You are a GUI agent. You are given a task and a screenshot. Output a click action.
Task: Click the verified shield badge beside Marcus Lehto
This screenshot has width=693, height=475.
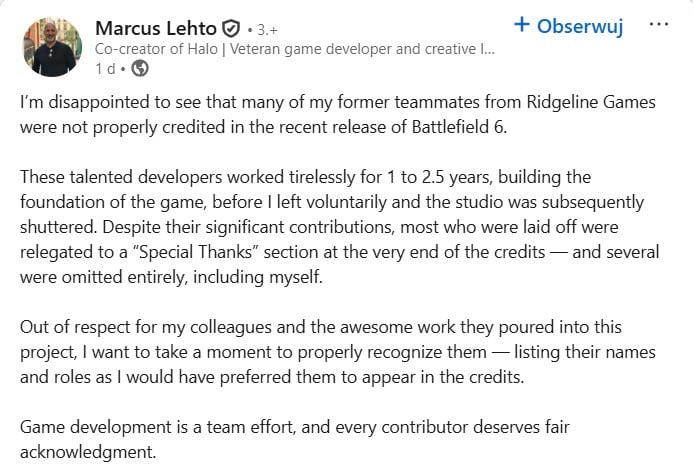pos(230,28)
